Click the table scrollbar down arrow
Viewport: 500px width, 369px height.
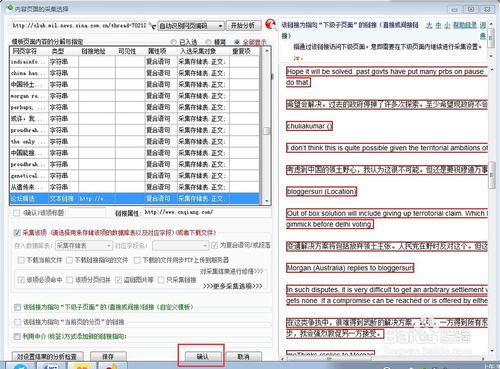pyautogui.click(x=266, y=201)
